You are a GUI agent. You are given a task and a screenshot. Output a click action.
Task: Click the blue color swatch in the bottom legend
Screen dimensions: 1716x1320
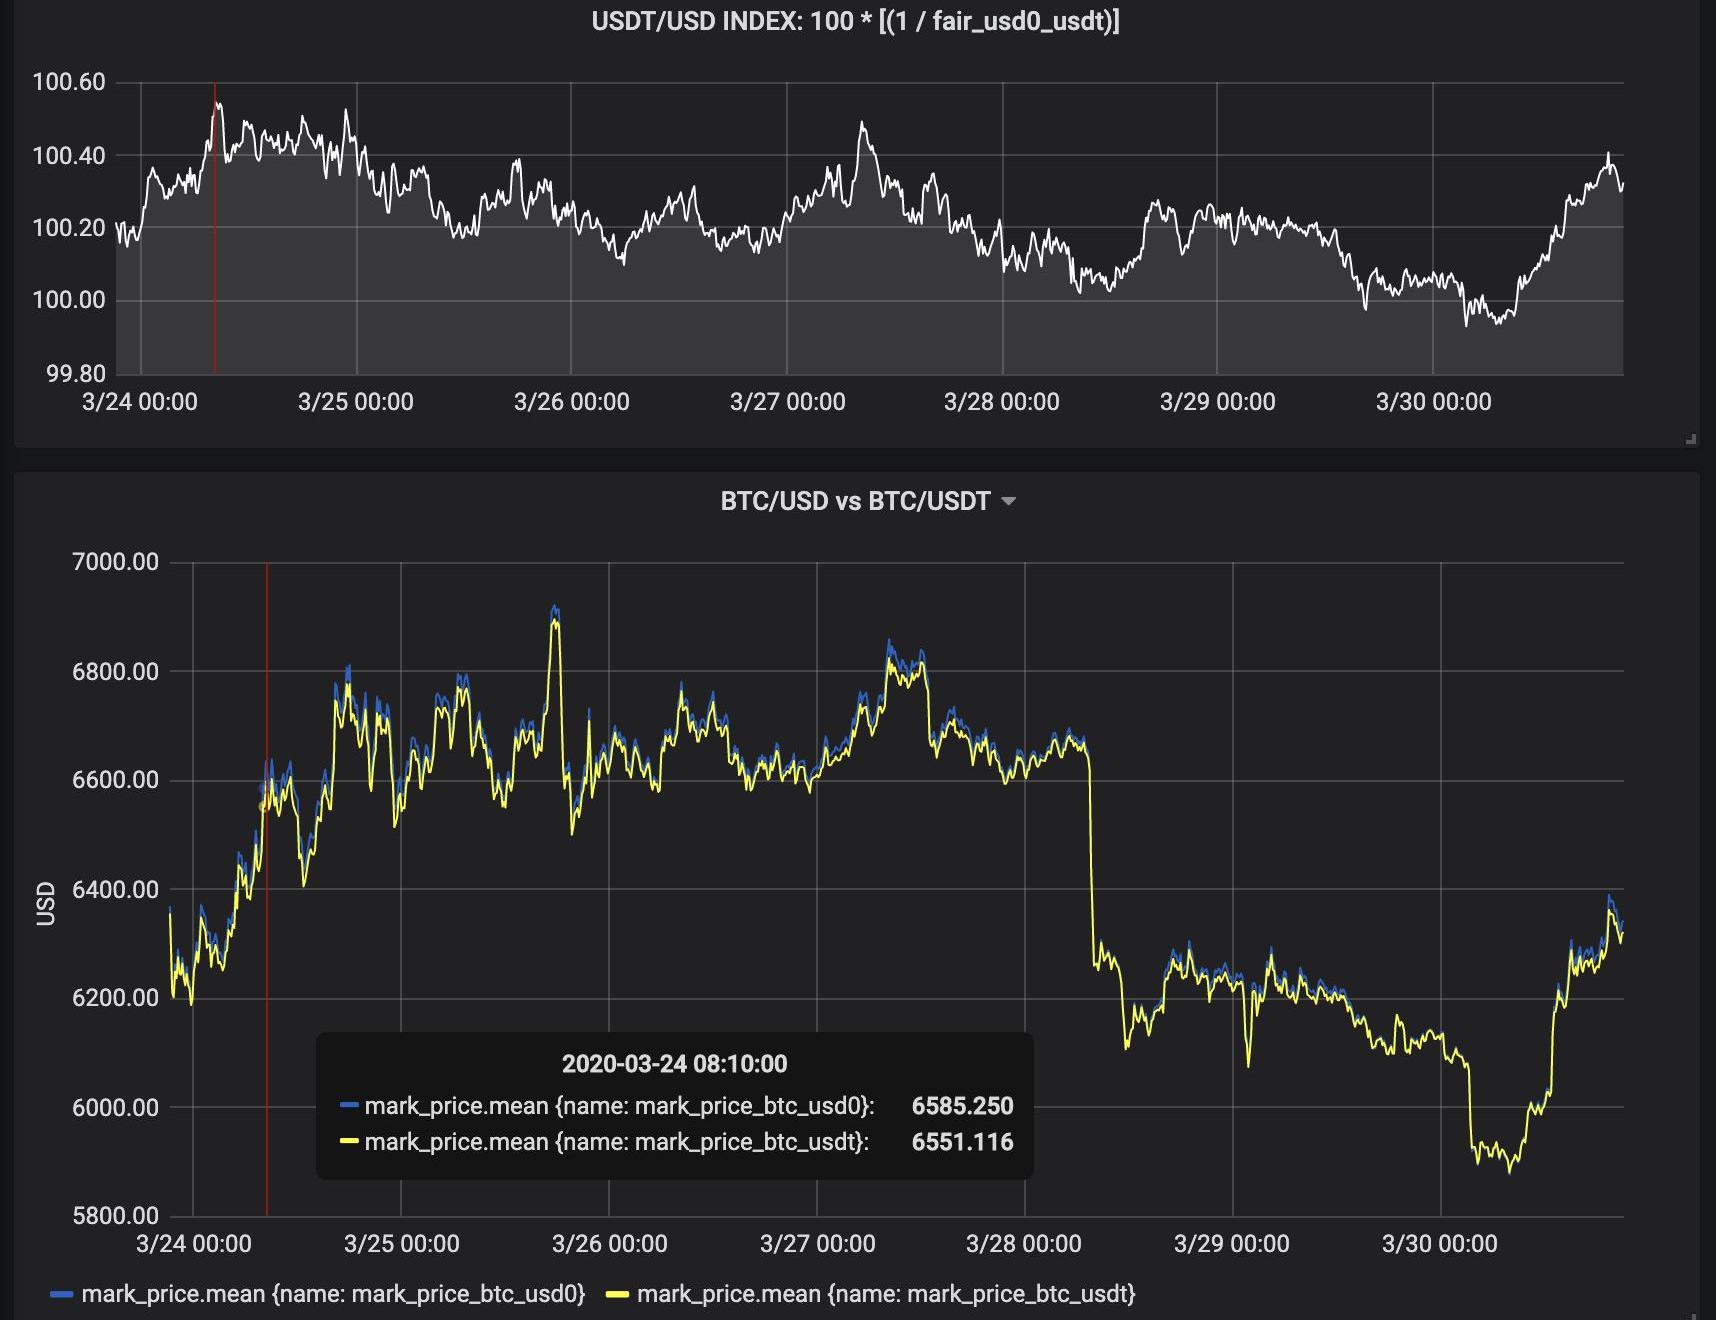click(x=62, y=1294)
